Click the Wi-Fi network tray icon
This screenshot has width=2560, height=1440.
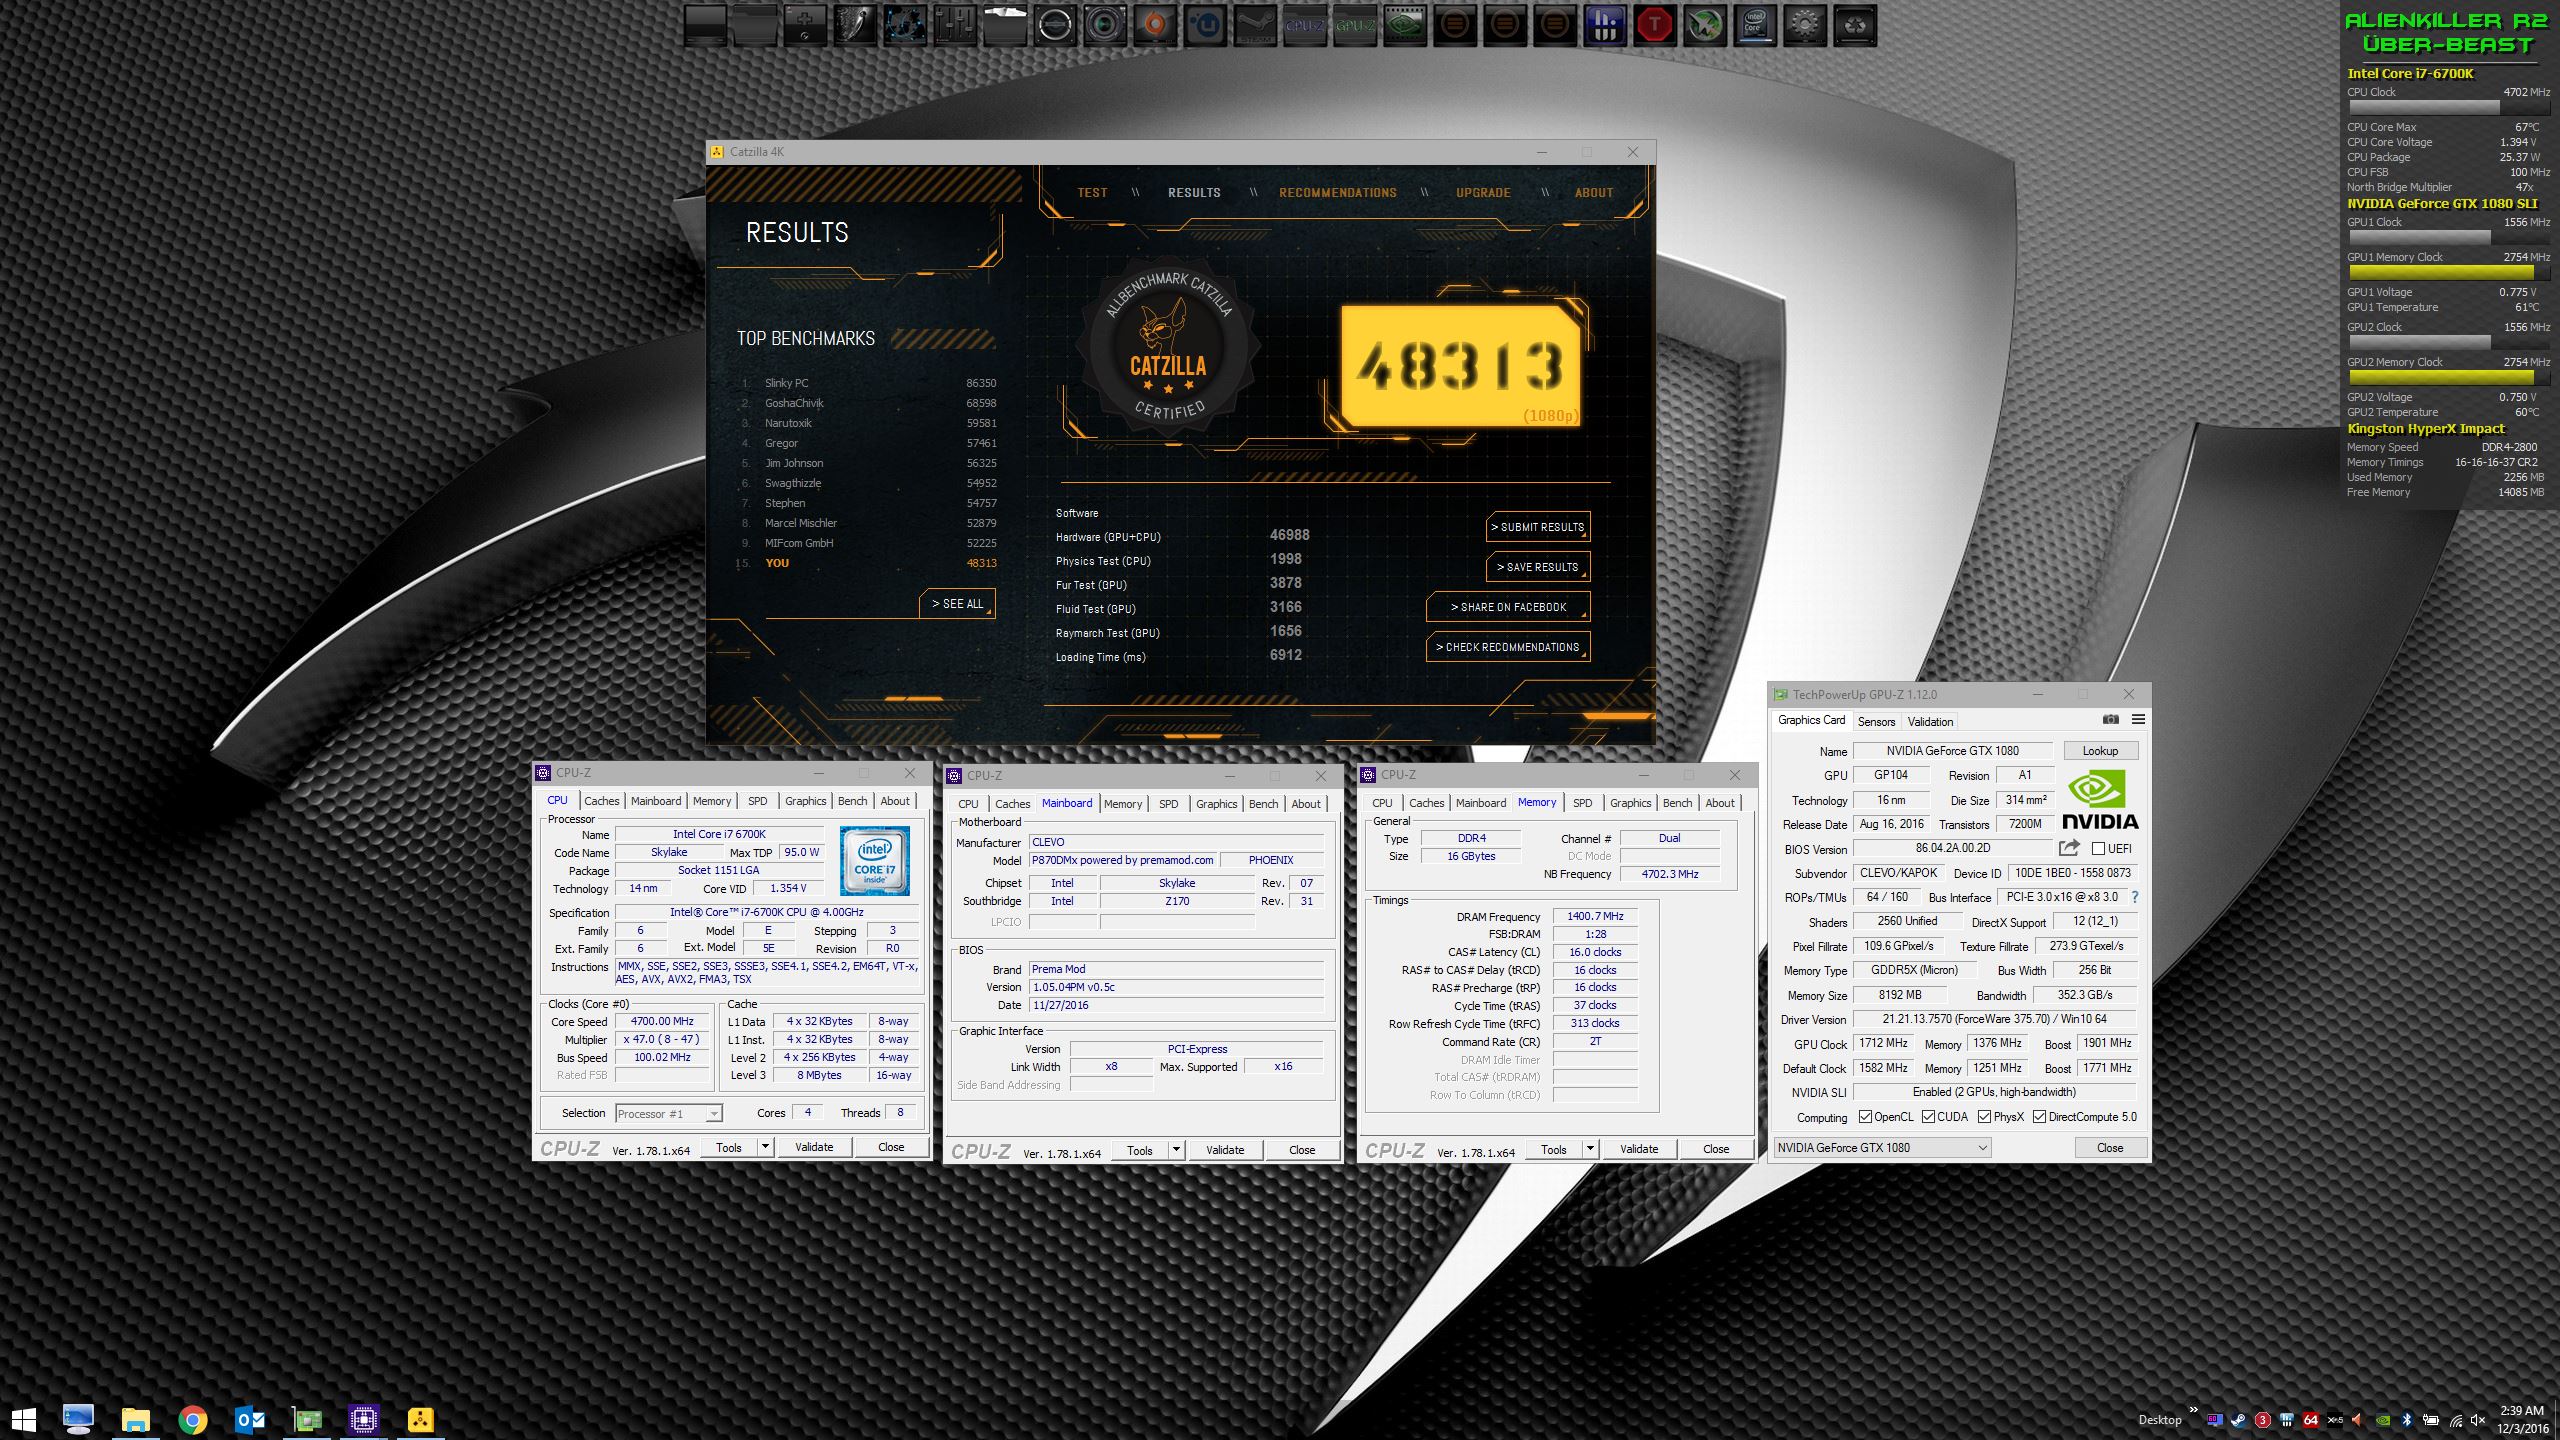pos(2456,1421)
